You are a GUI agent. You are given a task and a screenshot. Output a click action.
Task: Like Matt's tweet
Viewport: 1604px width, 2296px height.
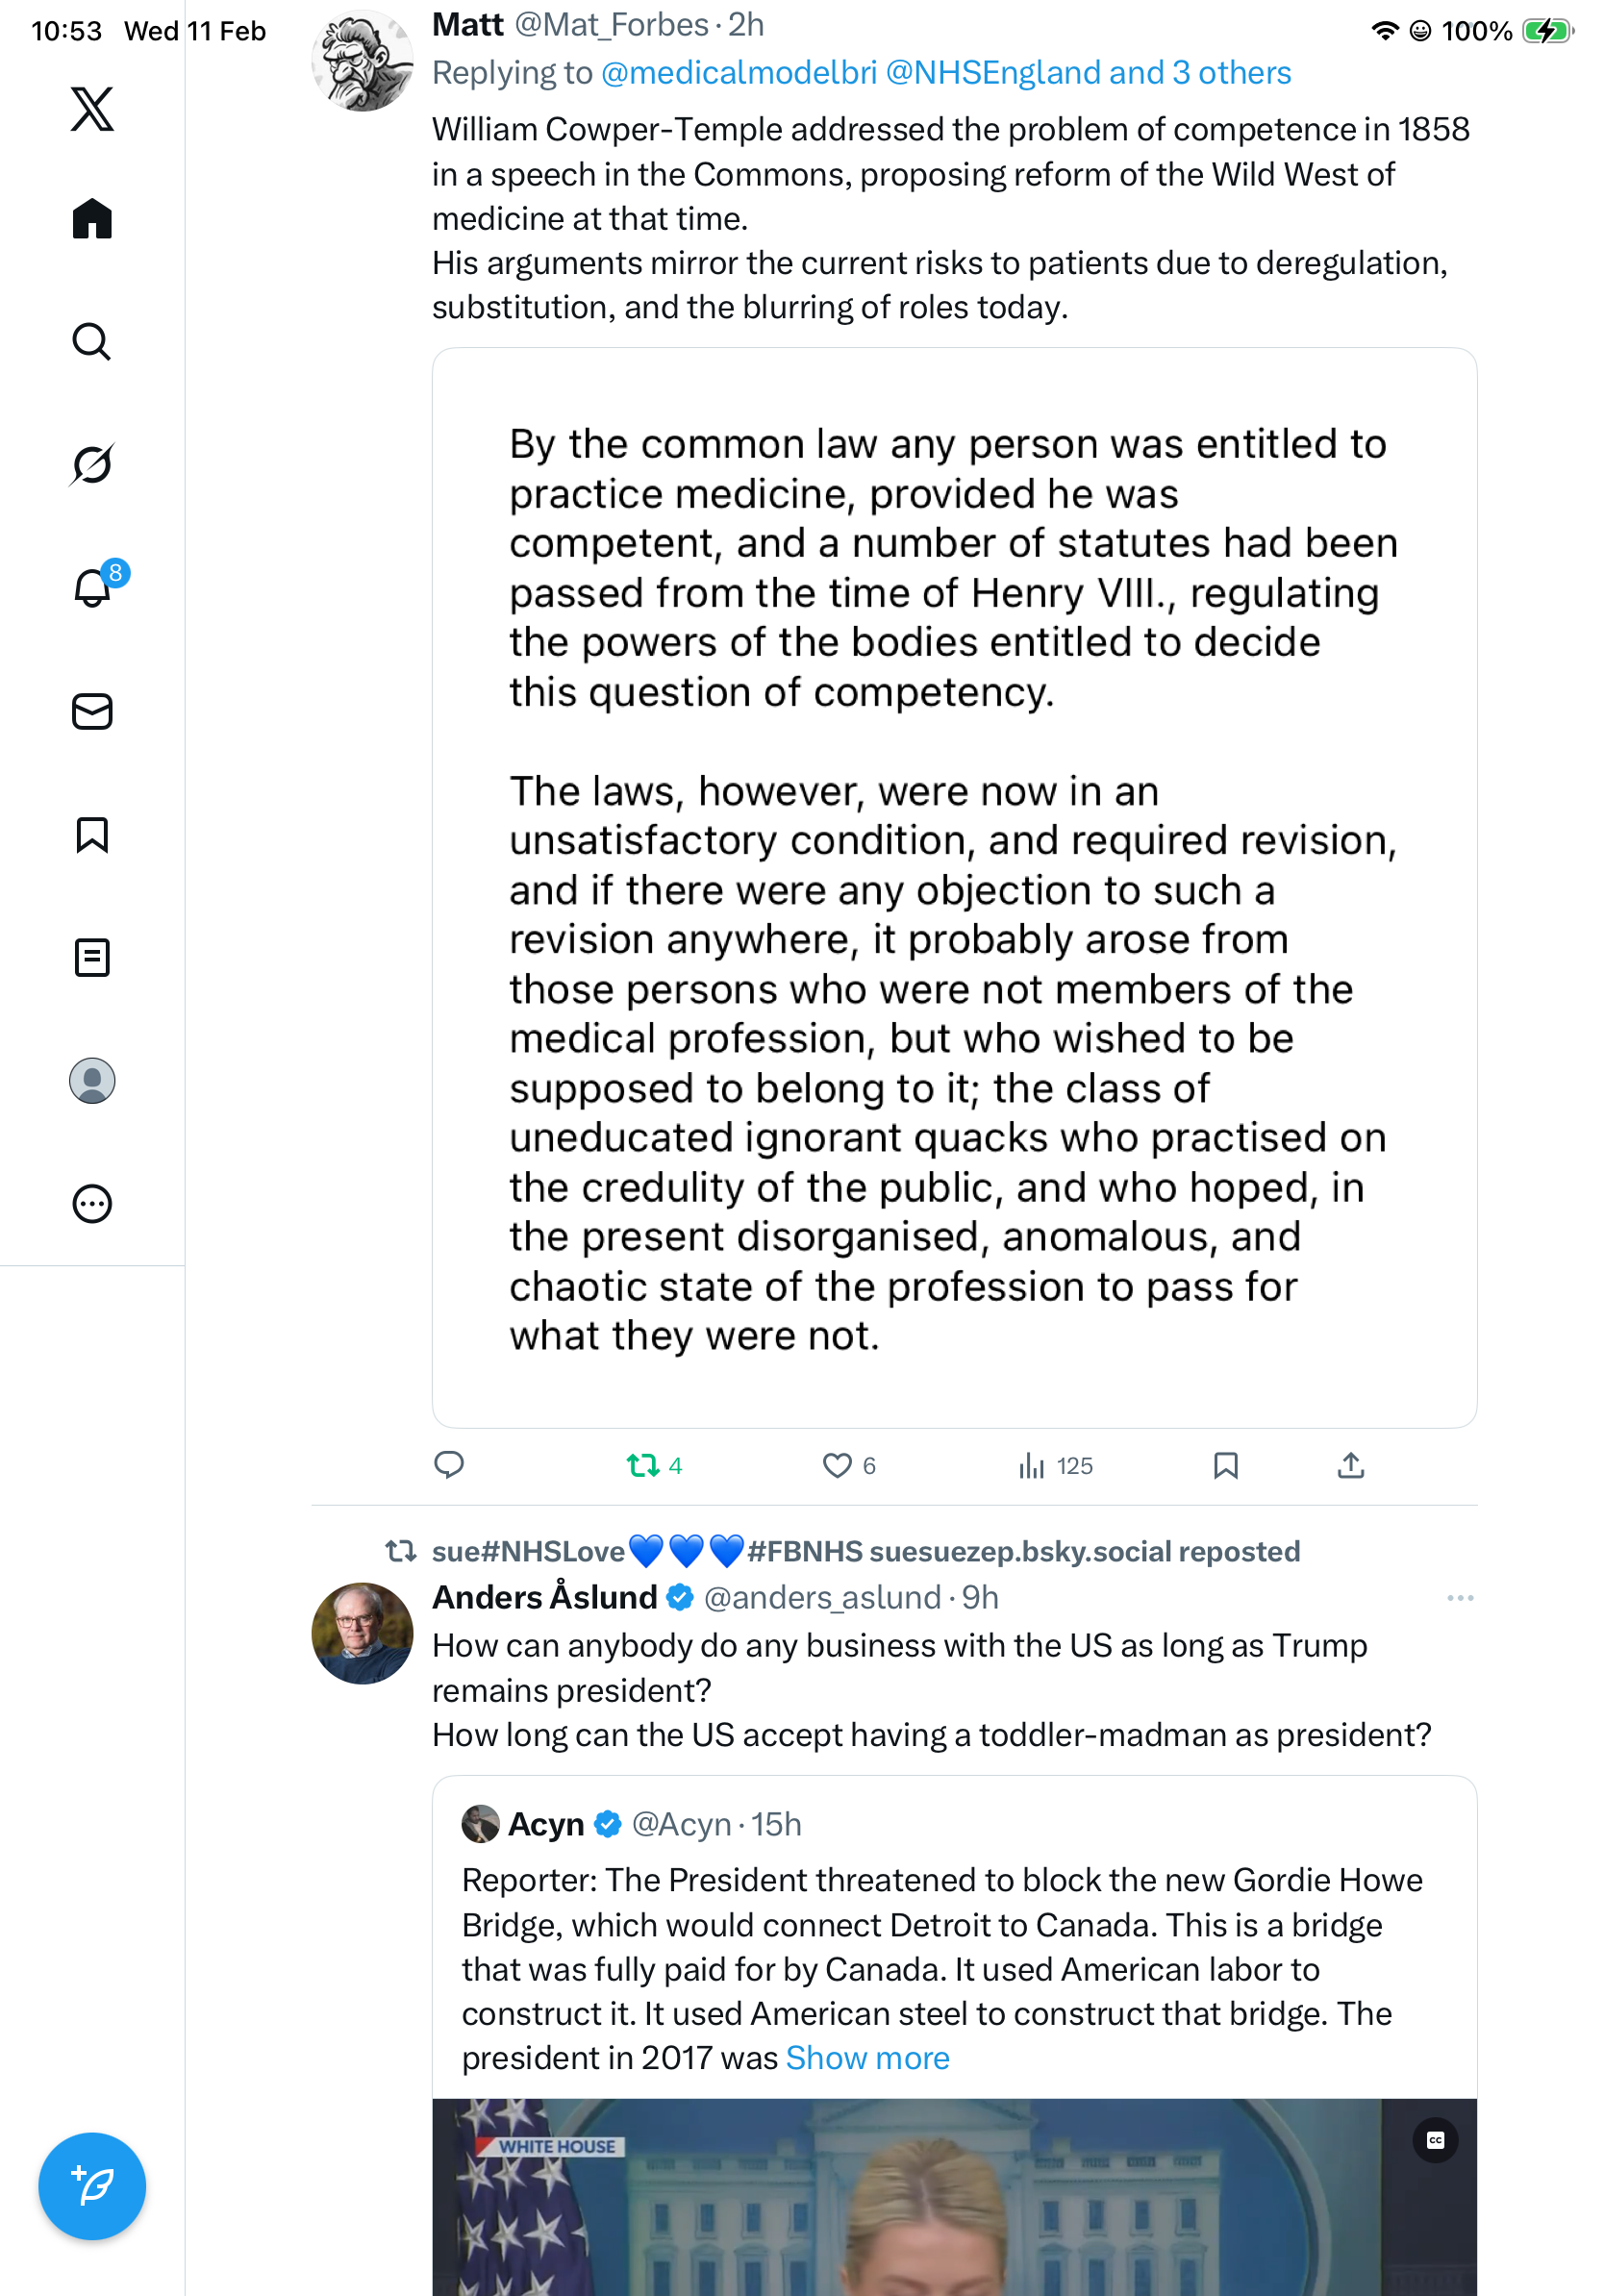coord(837,1466)
